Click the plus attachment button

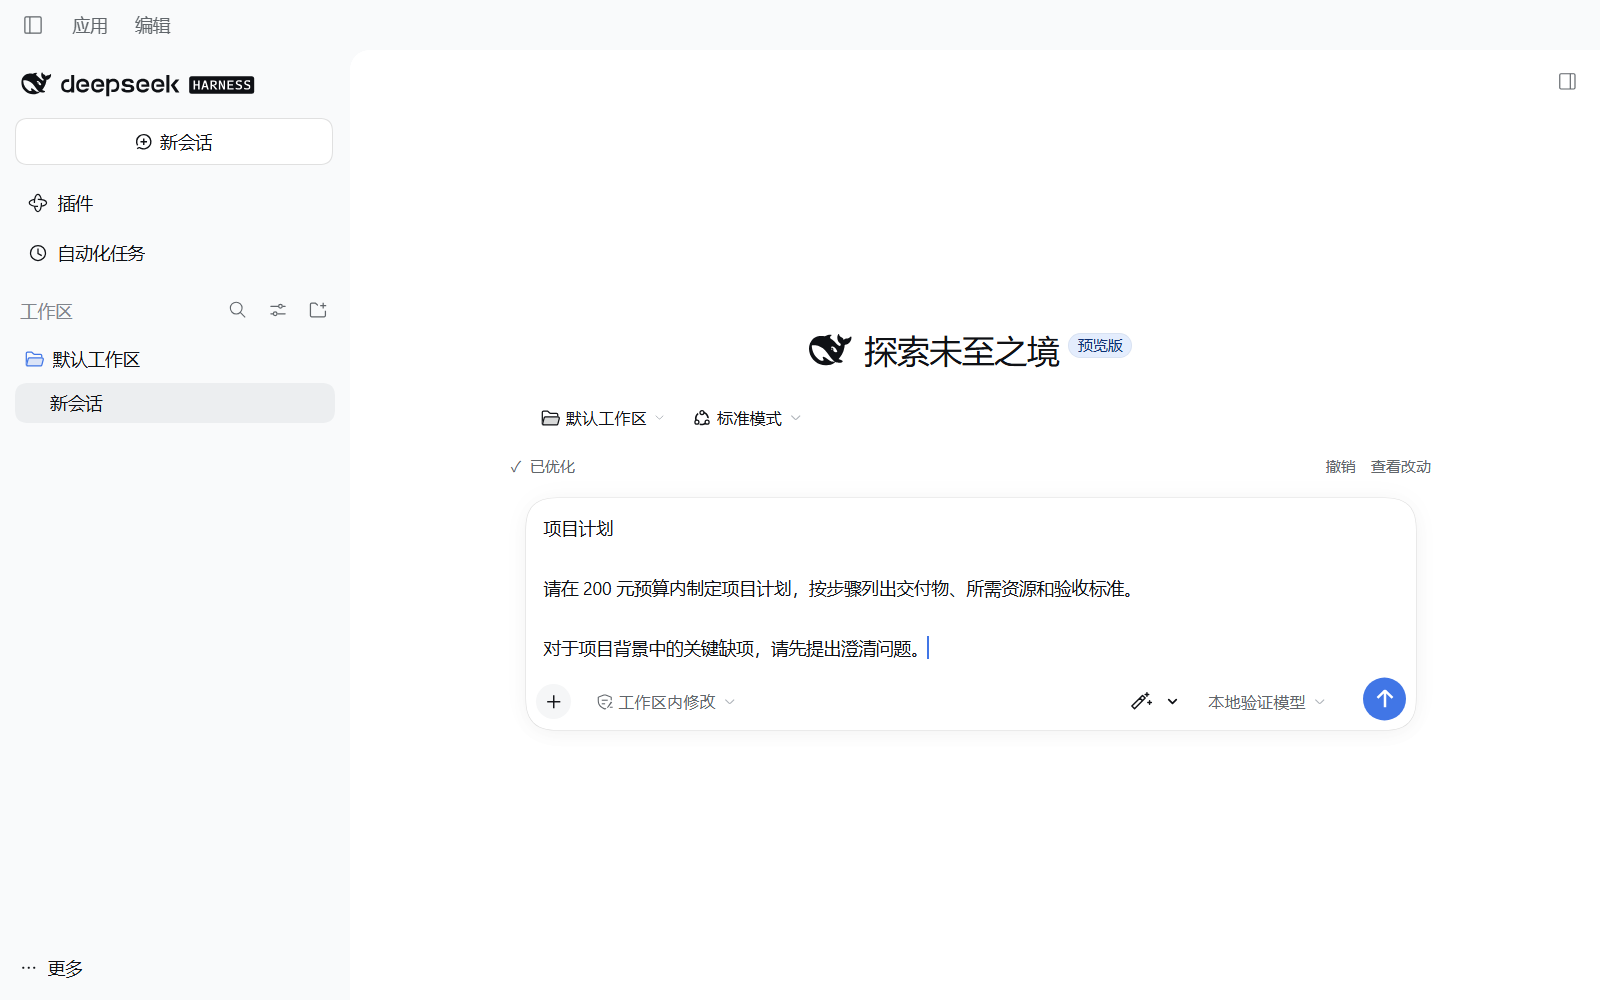click(x=554, y=702)
